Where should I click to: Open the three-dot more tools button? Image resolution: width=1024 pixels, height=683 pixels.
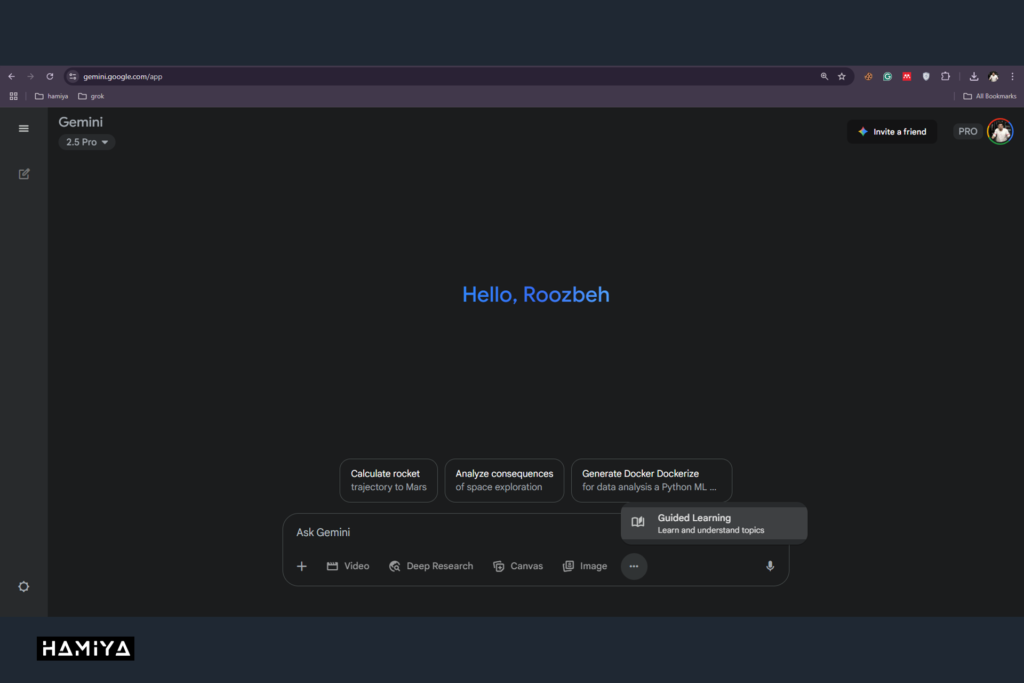point(634,566)
